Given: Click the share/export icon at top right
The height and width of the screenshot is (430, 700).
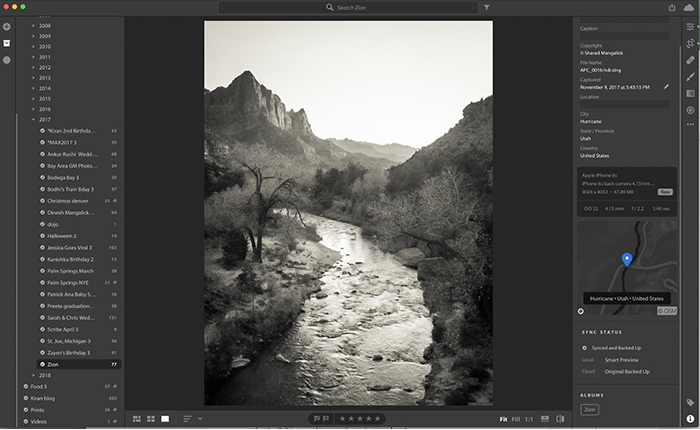Looking at the screenshot, I should click(x=672, y=7).
